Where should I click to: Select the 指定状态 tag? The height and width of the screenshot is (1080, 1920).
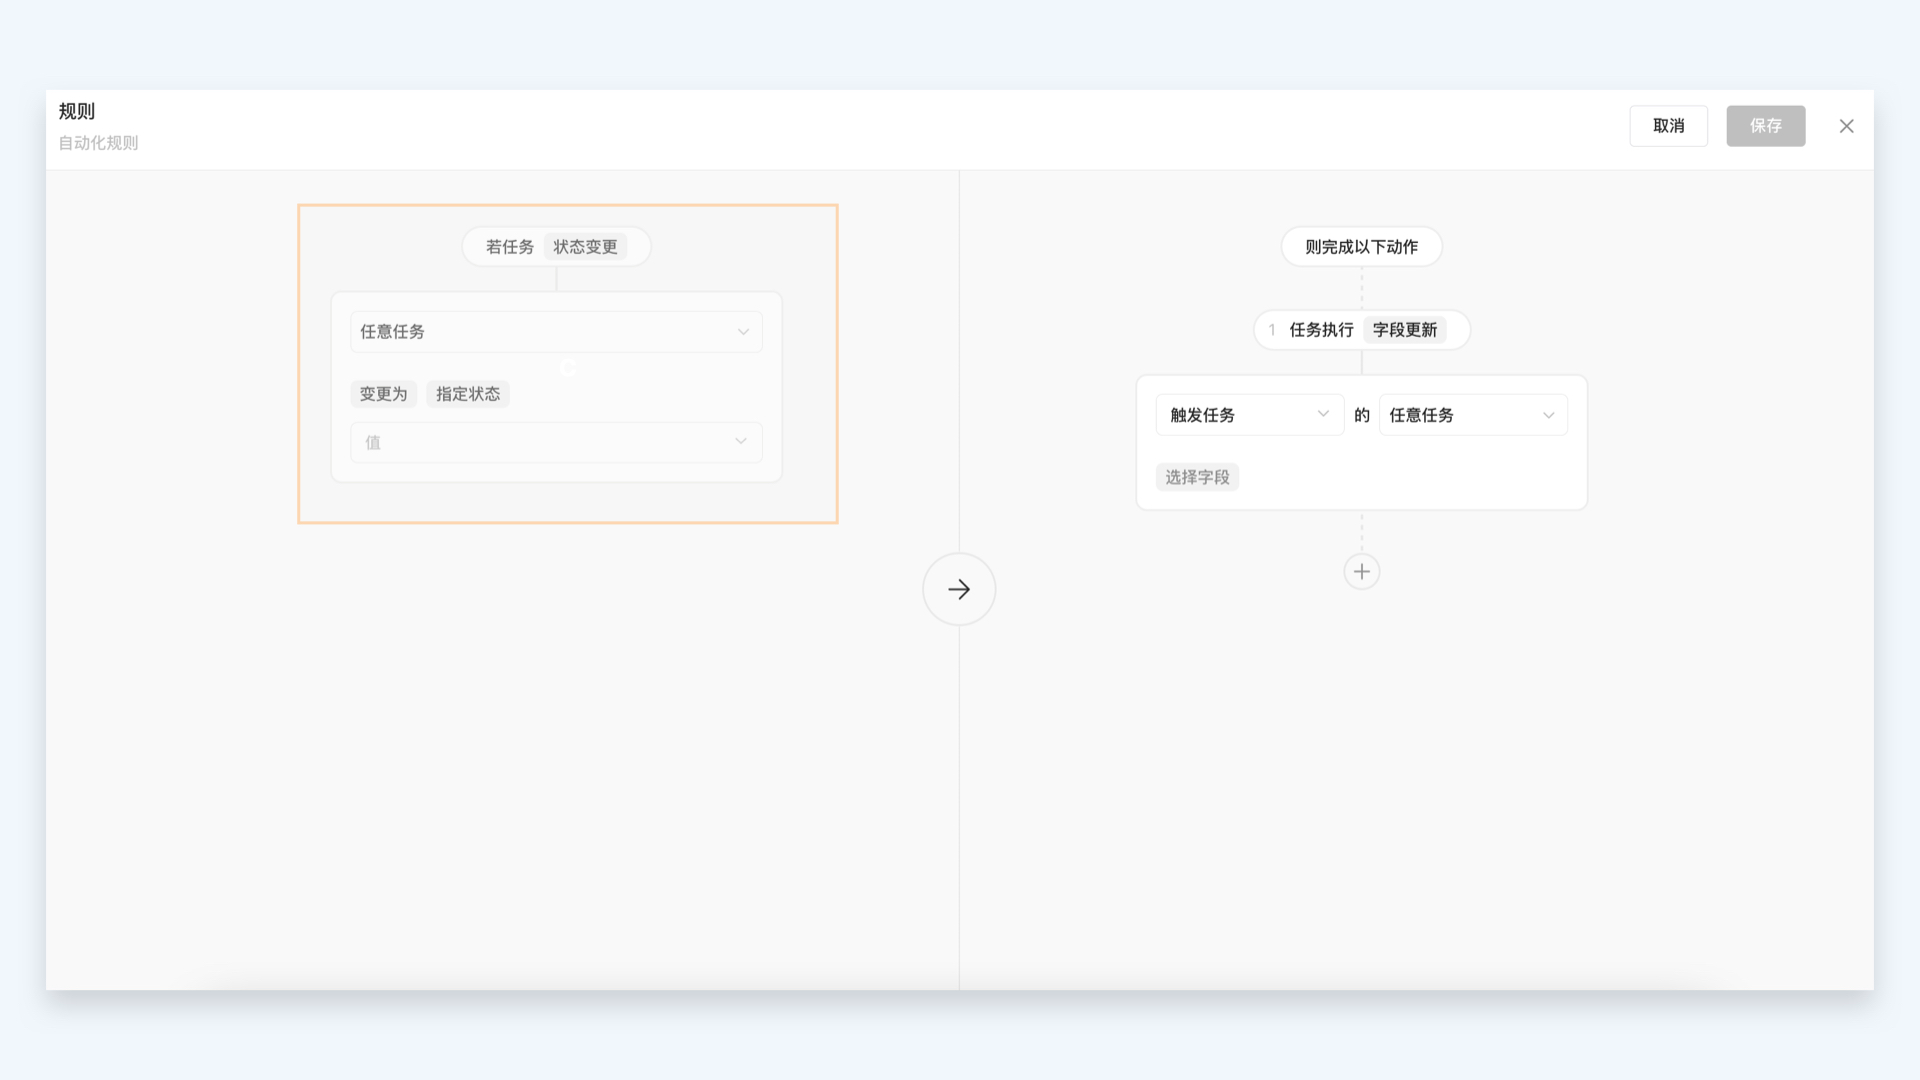coord(468,394)
